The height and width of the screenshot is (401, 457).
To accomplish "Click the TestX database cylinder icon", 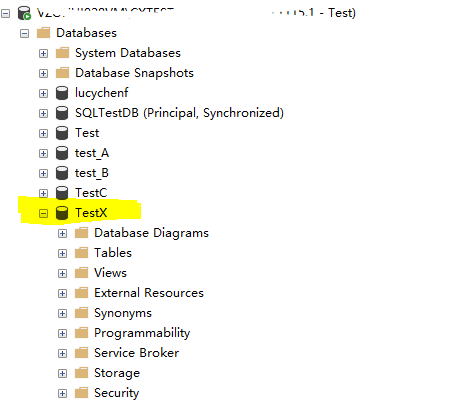I will 62,213.
